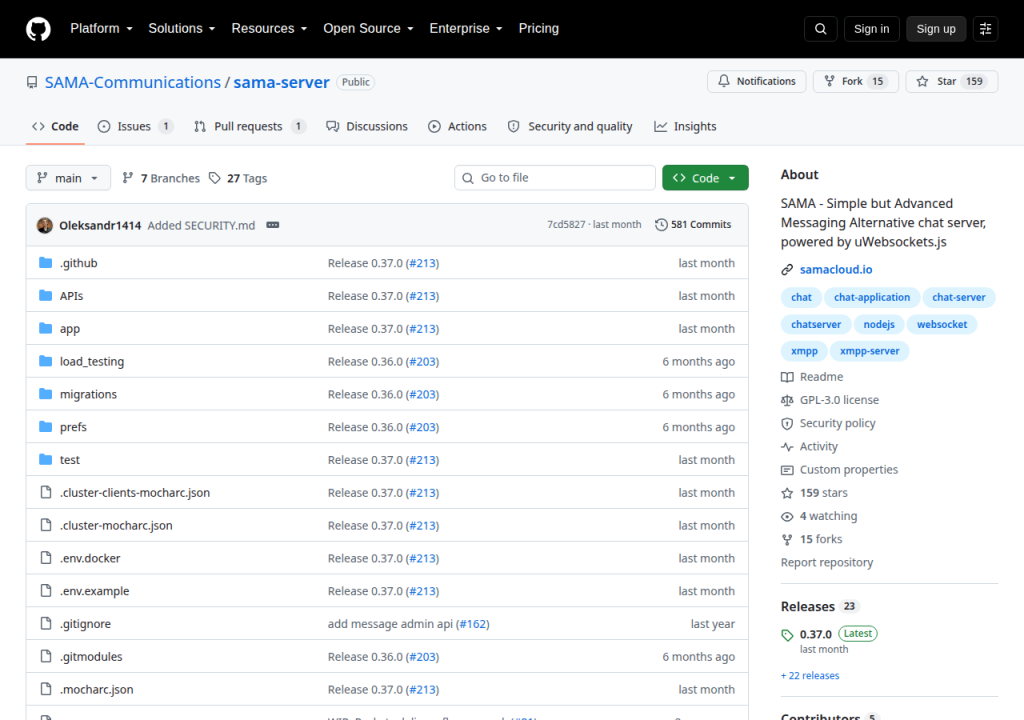Open the Security and quality tab
The width and height of the screenshot is (1024, 720).
coord(570,126)
